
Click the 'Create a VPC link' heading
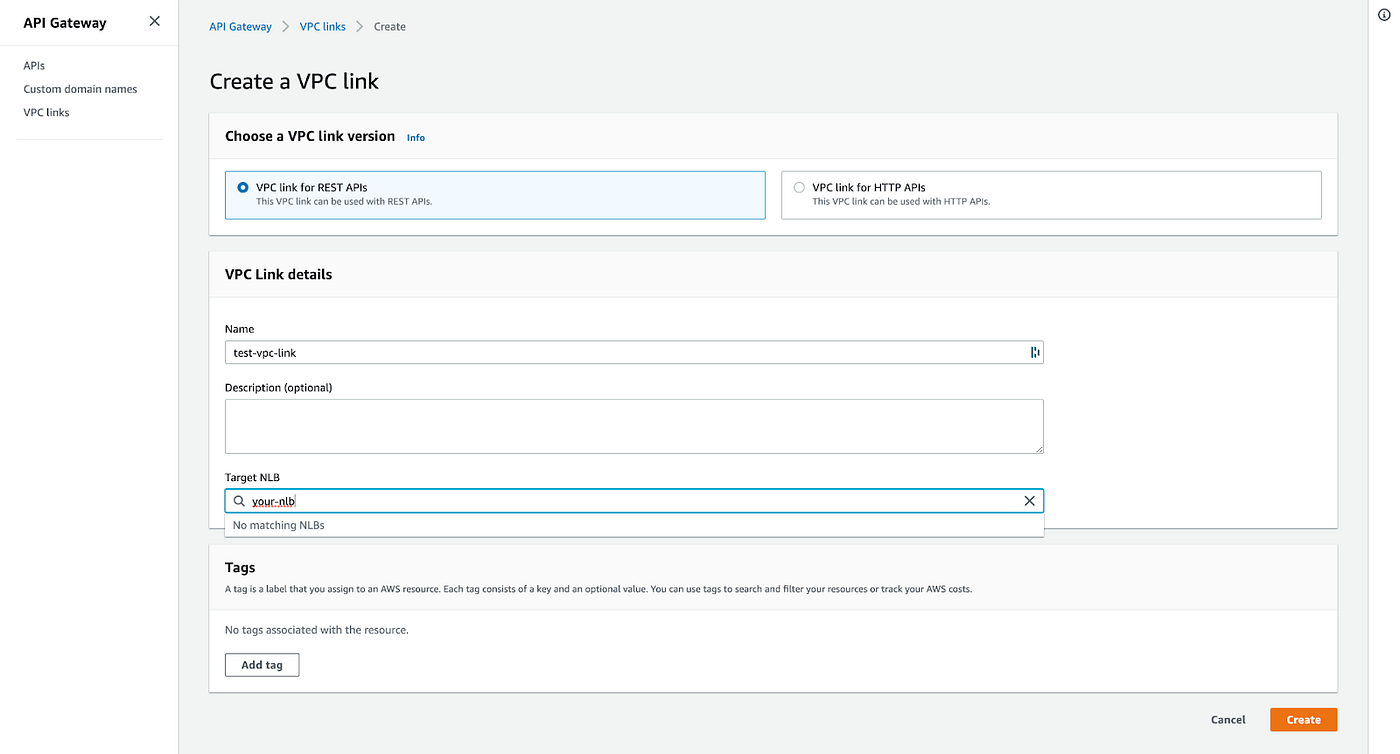pyautogui.click(x=294, y=81)
